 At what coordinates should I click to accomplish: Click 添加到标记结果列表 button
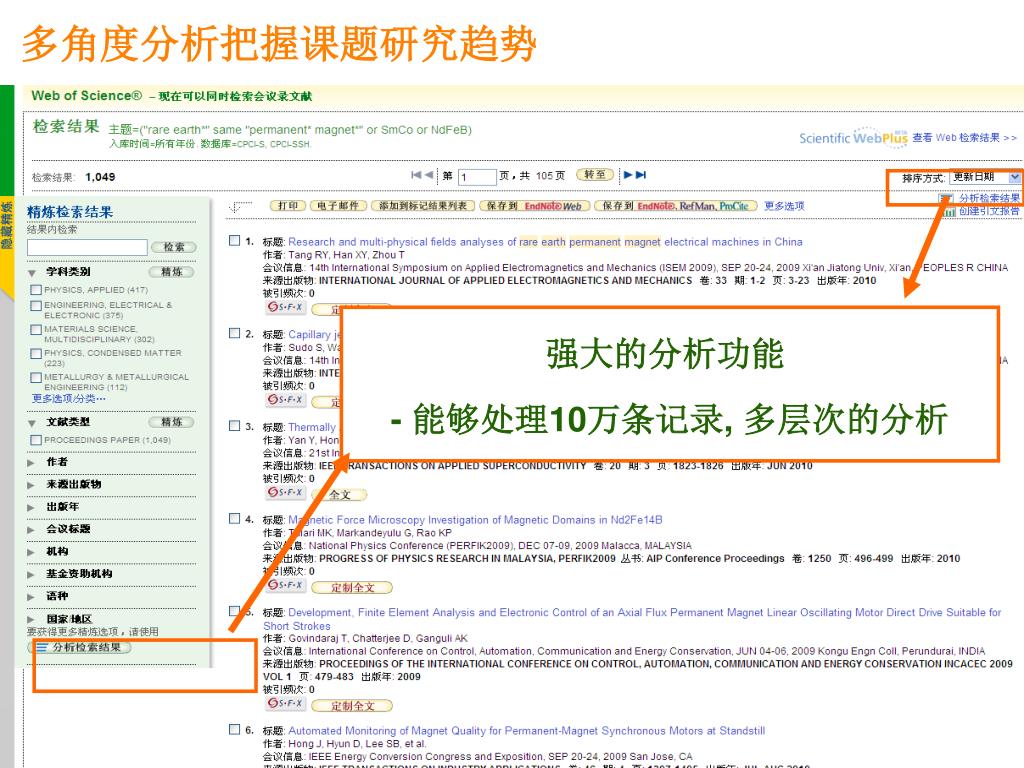pos(423,206)
